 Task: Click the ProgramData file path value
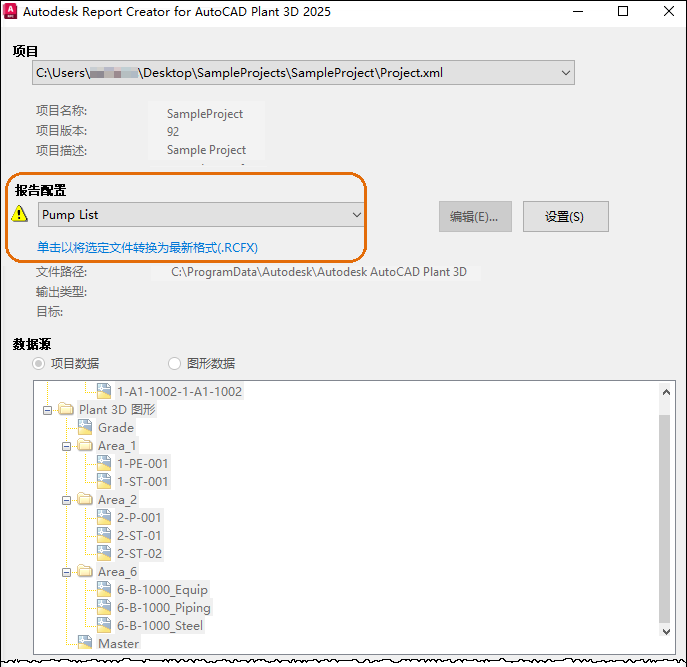[319, 272]
